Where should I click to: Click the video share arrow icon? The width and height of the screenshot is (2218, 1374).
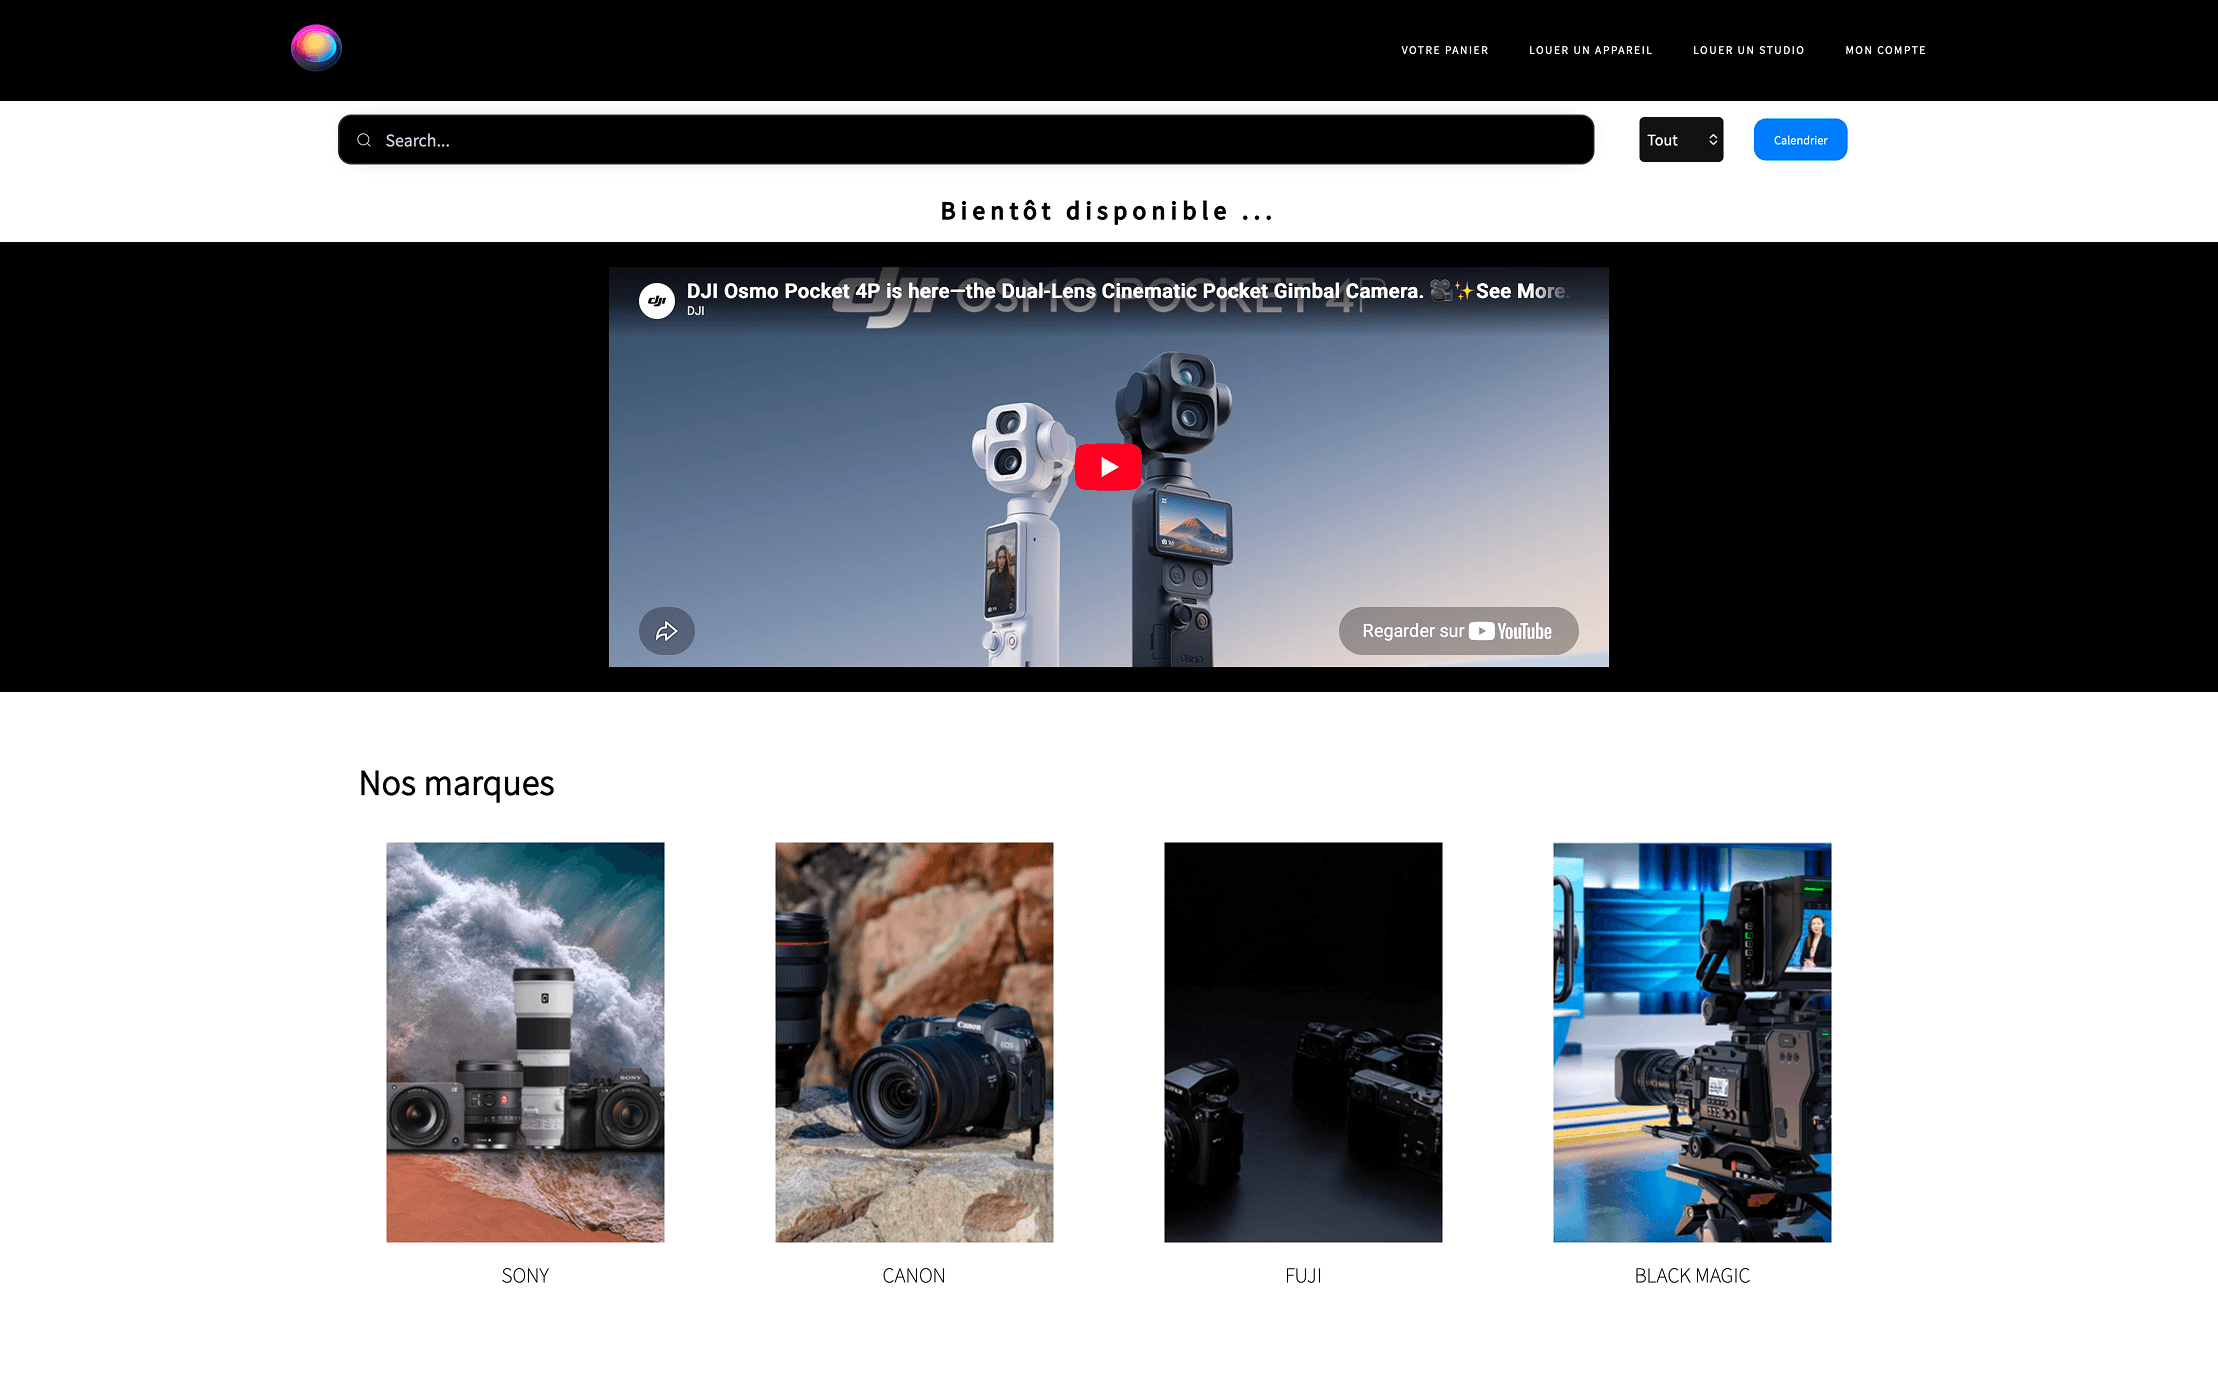(667, 631)
